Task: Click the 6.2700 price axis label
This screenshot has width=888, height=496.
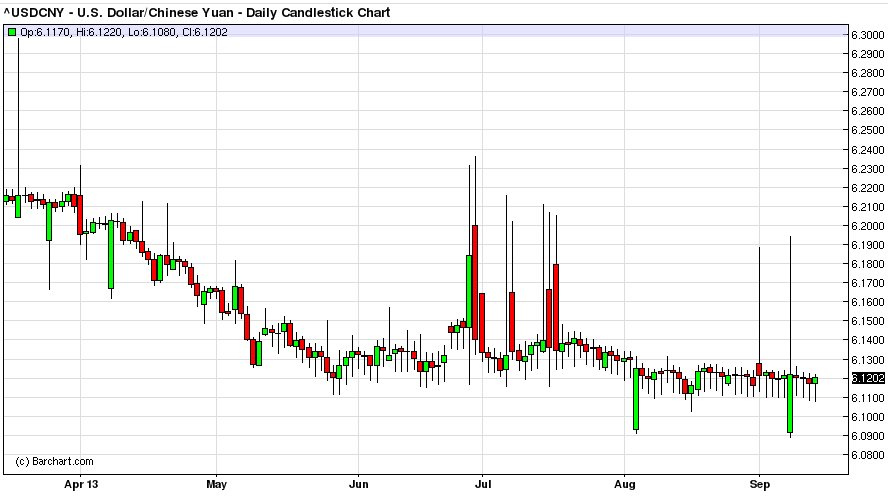Action: coord(868,92)
